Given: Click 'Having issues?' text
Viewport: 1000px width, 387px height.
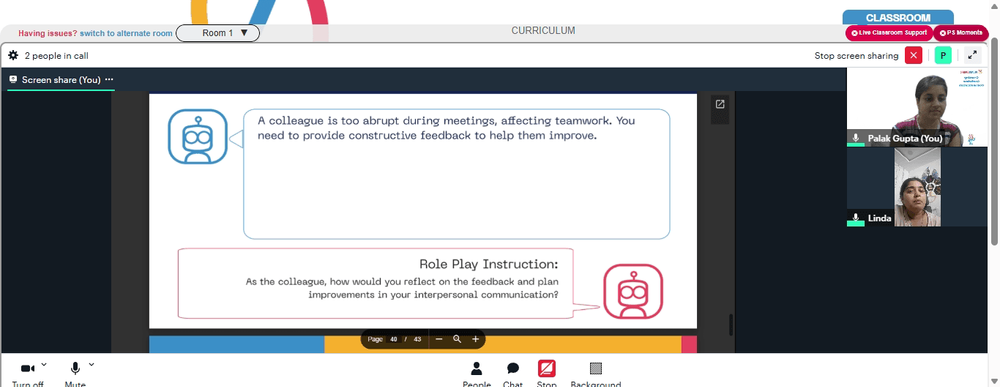Looking at the screenshot, I should [48, 33].
